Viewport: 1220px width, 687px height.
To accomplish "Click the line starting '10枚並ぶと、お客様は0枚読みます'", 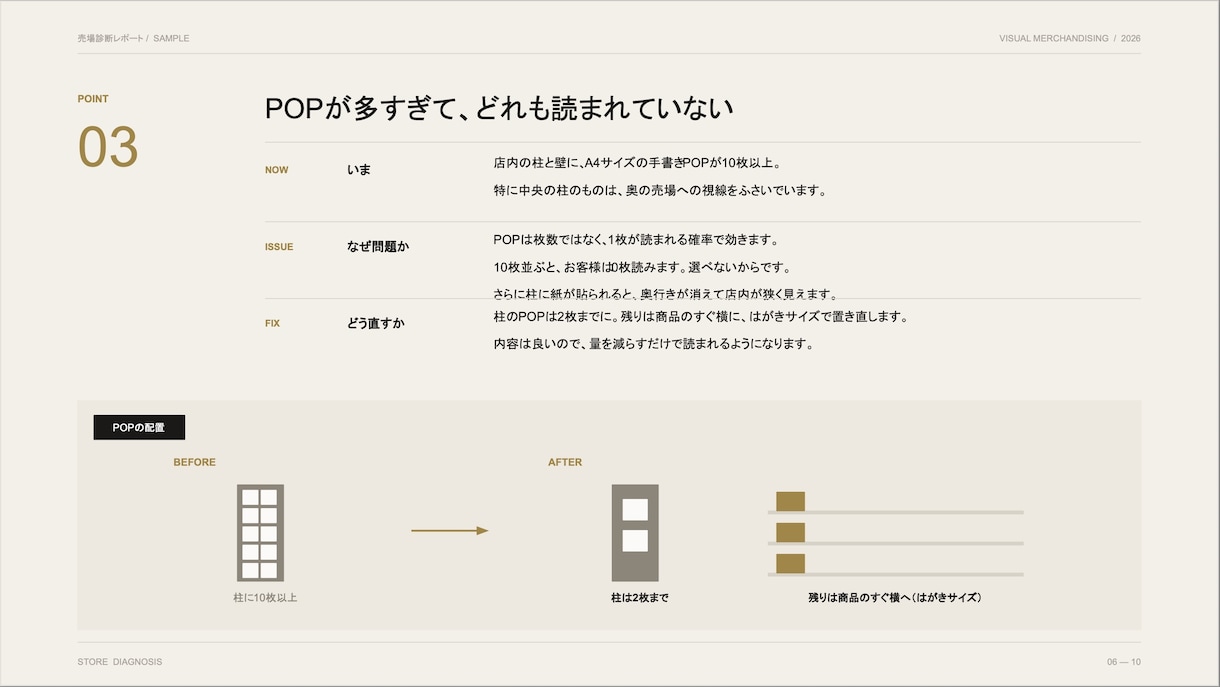I will (x=642, y=268).
